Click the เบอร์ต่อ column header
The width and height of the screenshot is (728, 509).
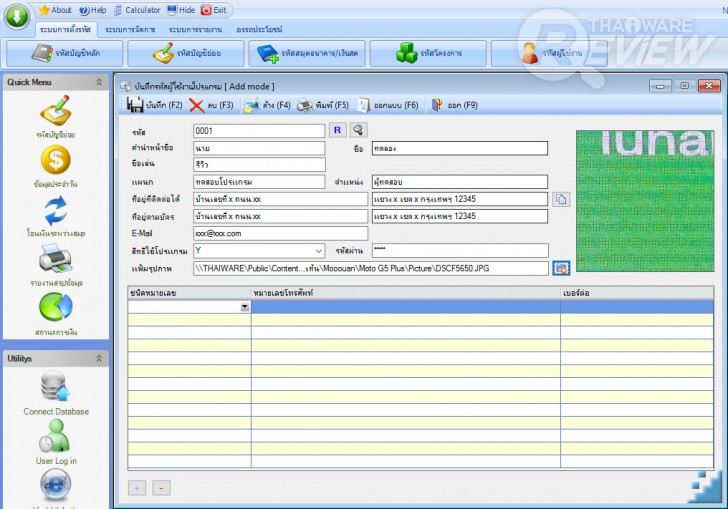coord(637,293)
